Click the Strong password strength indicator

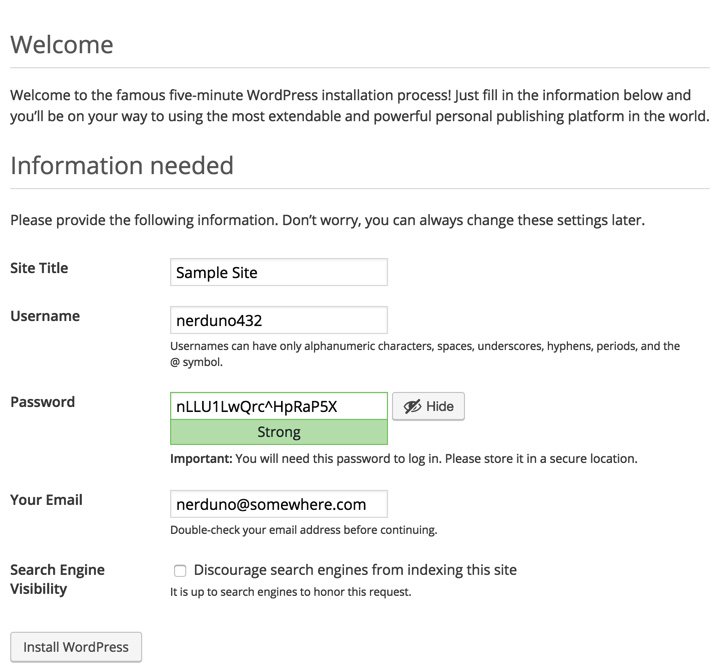[278, 432]
